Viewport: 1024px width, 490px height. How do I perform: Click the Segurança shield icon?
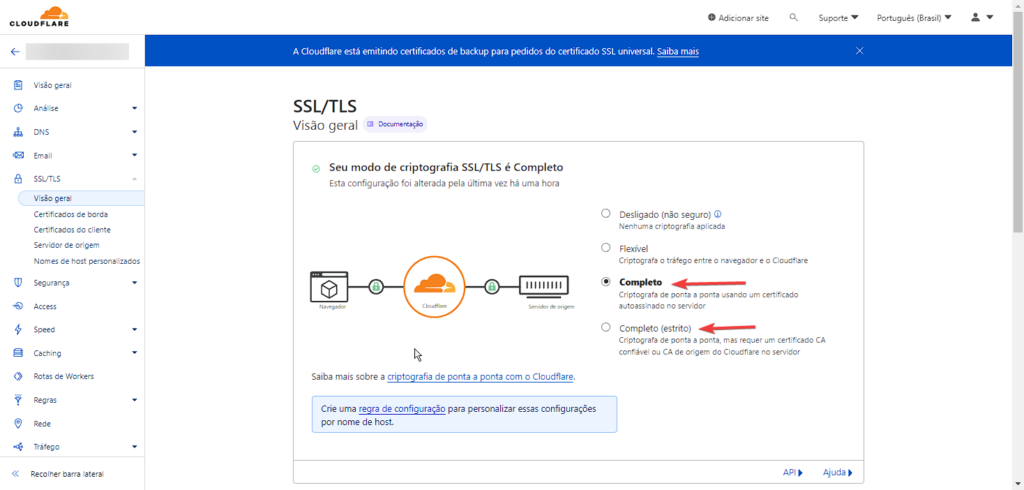click(x=18, y=283)
